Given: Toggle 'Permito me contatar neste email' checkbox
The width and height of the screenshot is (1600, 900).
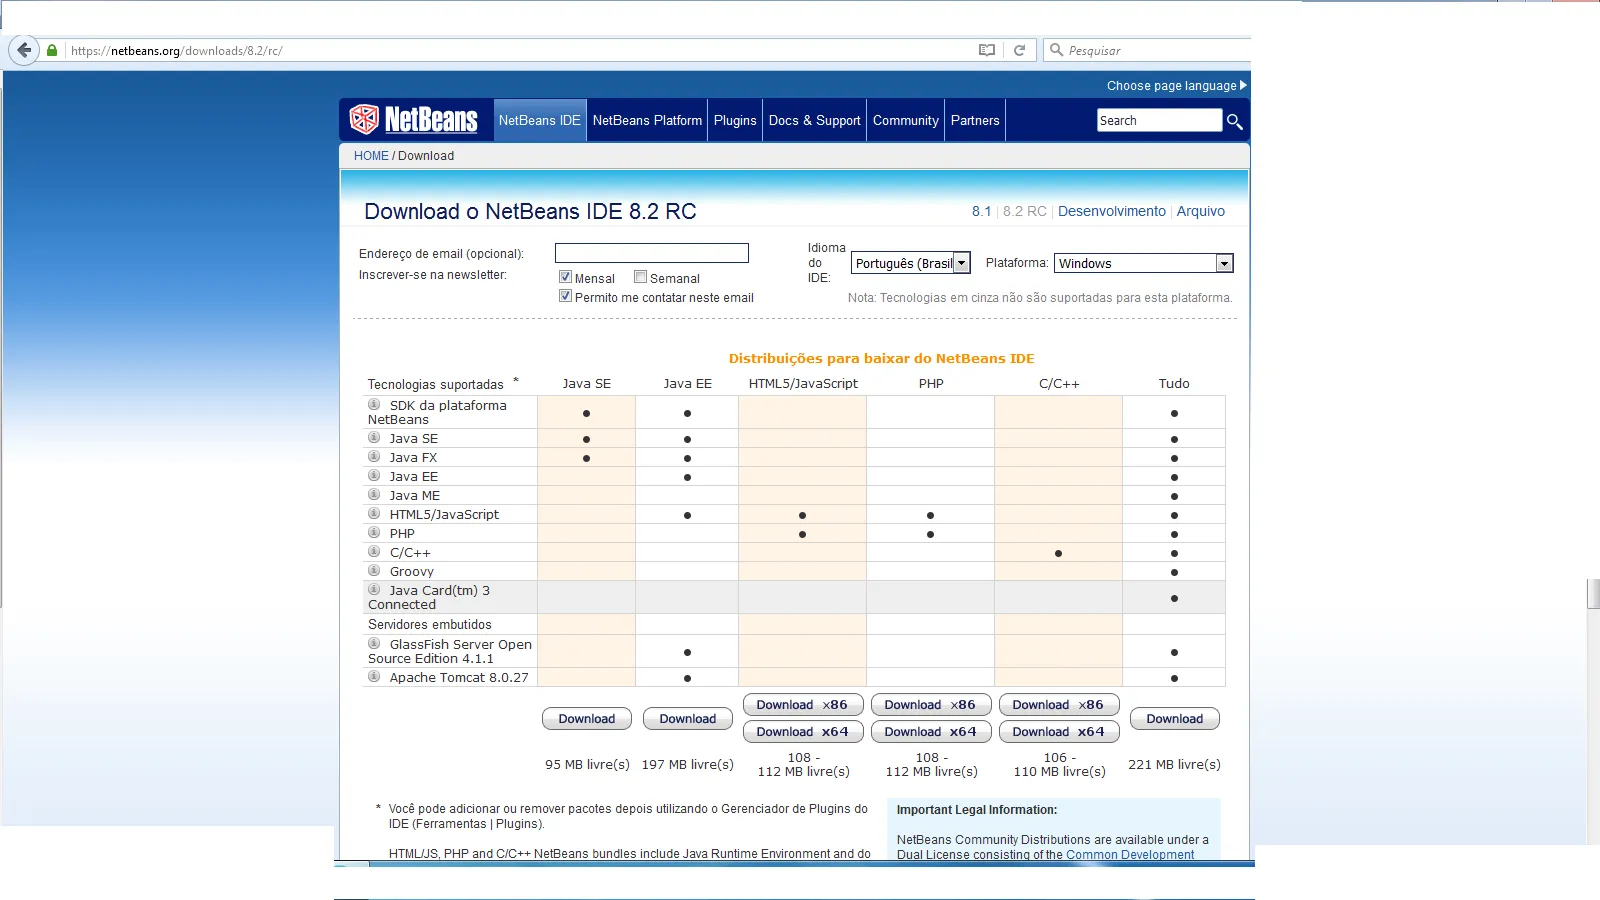Looking at the screenshot, I should (565, 296).
